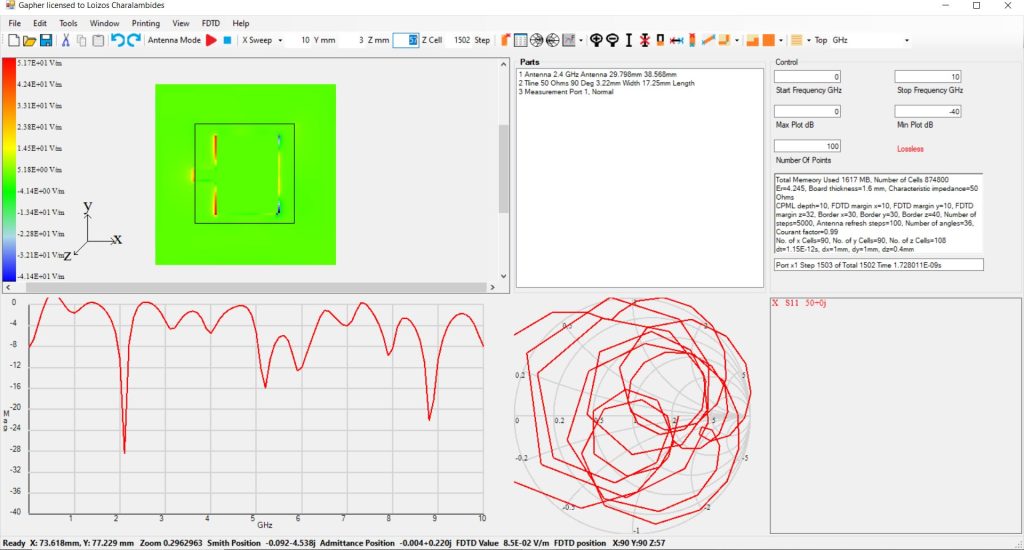The width and height of the screenshot is (1024, 550).
Task: Open the dropdown arrow beside Top
Action: (808, 40)
